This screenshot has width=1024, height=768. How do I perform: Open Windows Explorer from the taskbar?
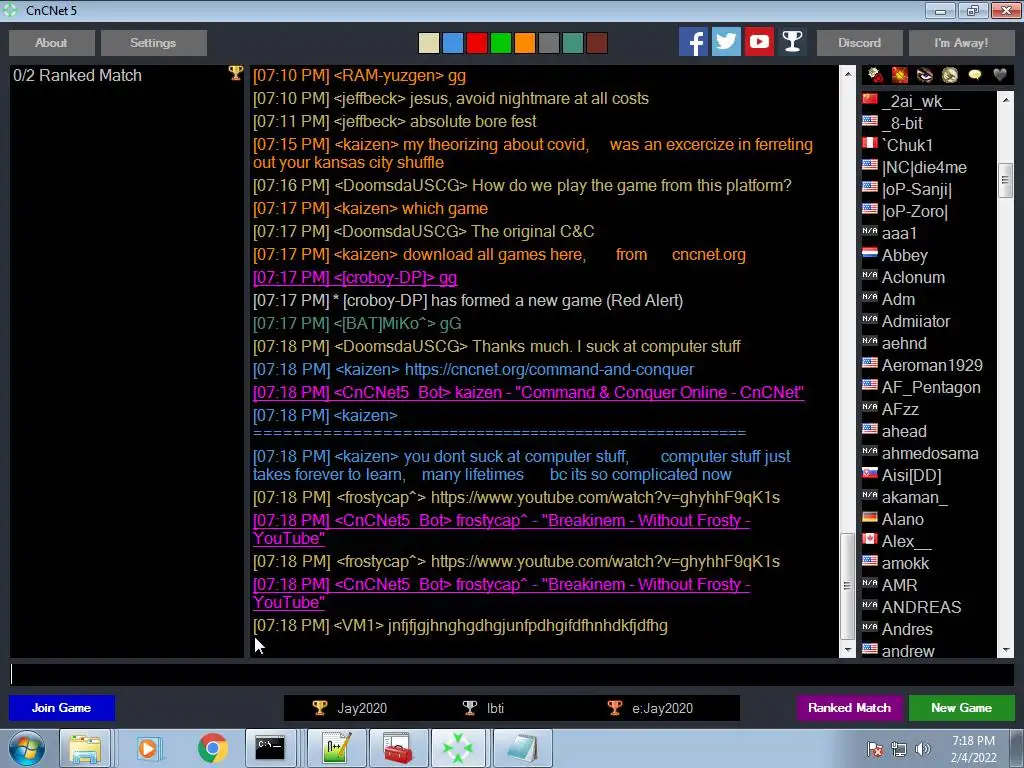pos(85,748)
